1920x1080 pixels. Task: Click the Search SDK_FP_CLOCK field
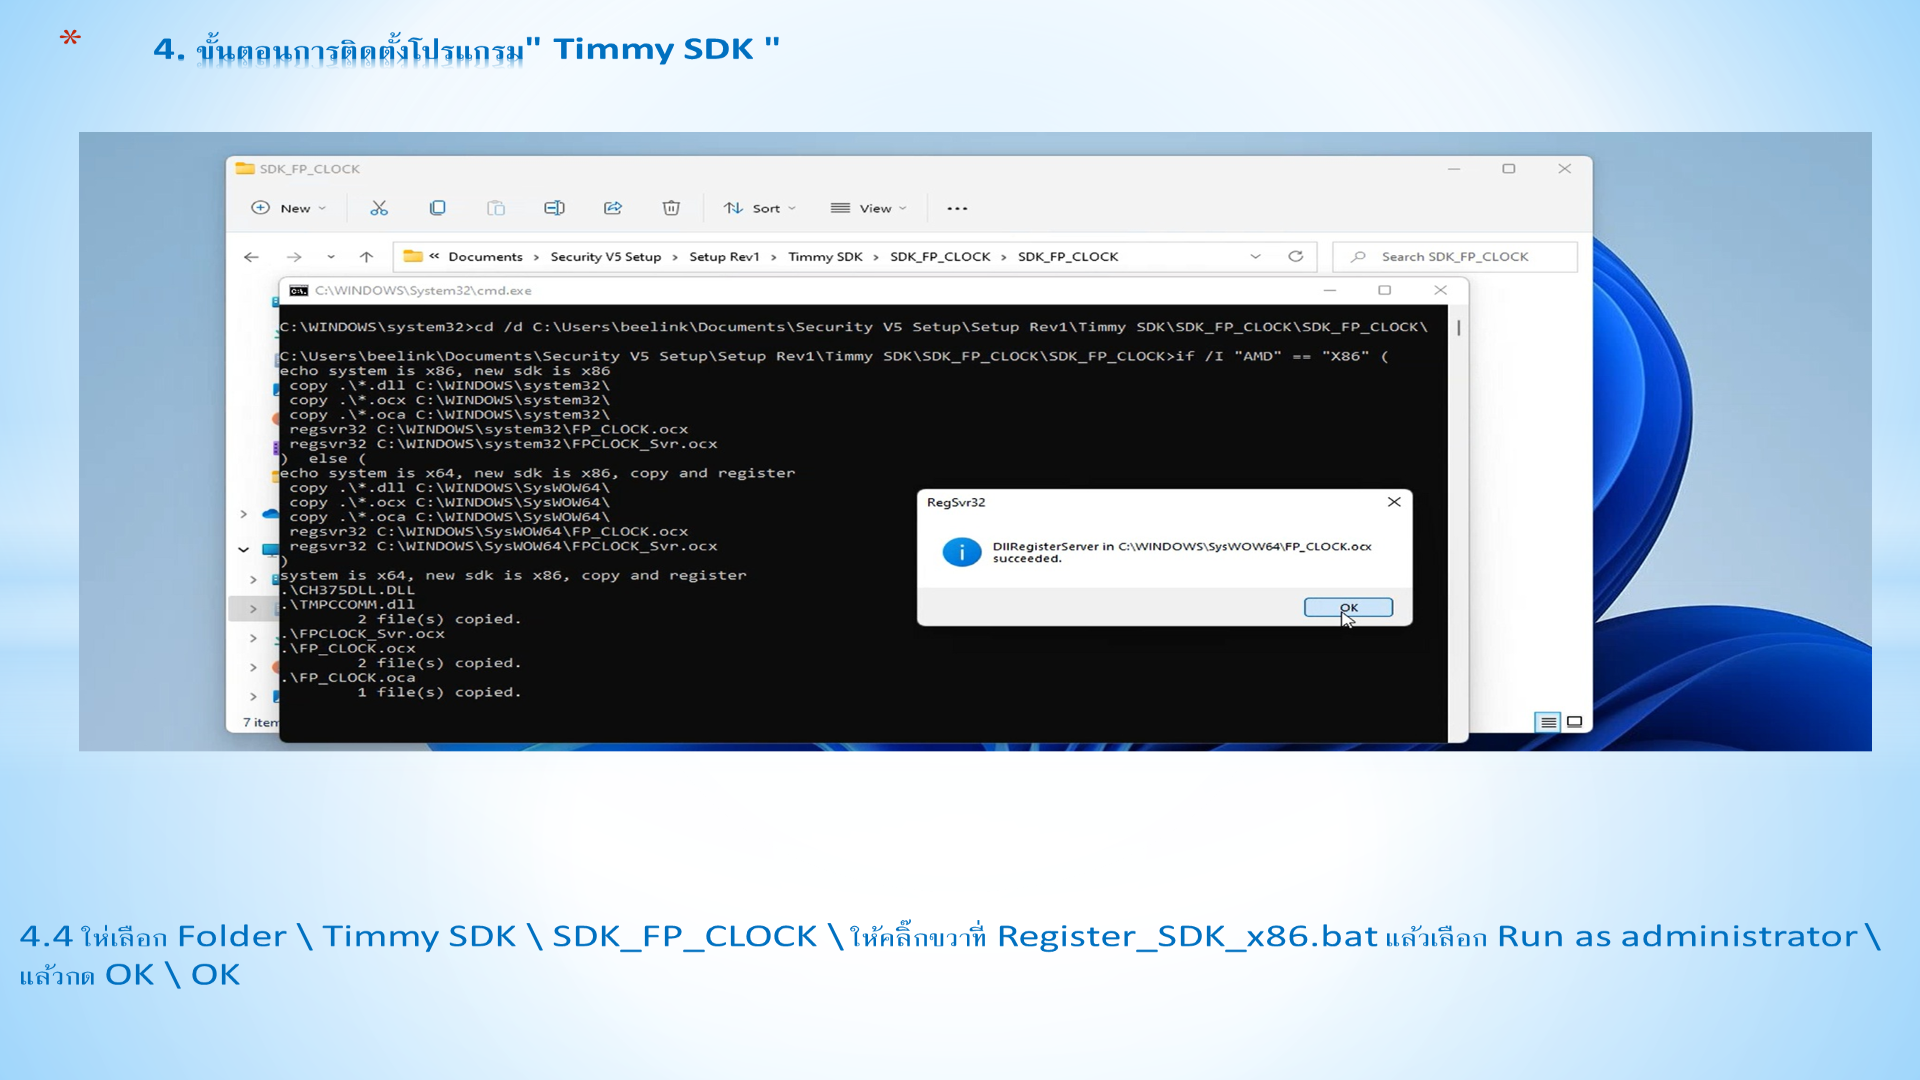(x=1455, y=257)
